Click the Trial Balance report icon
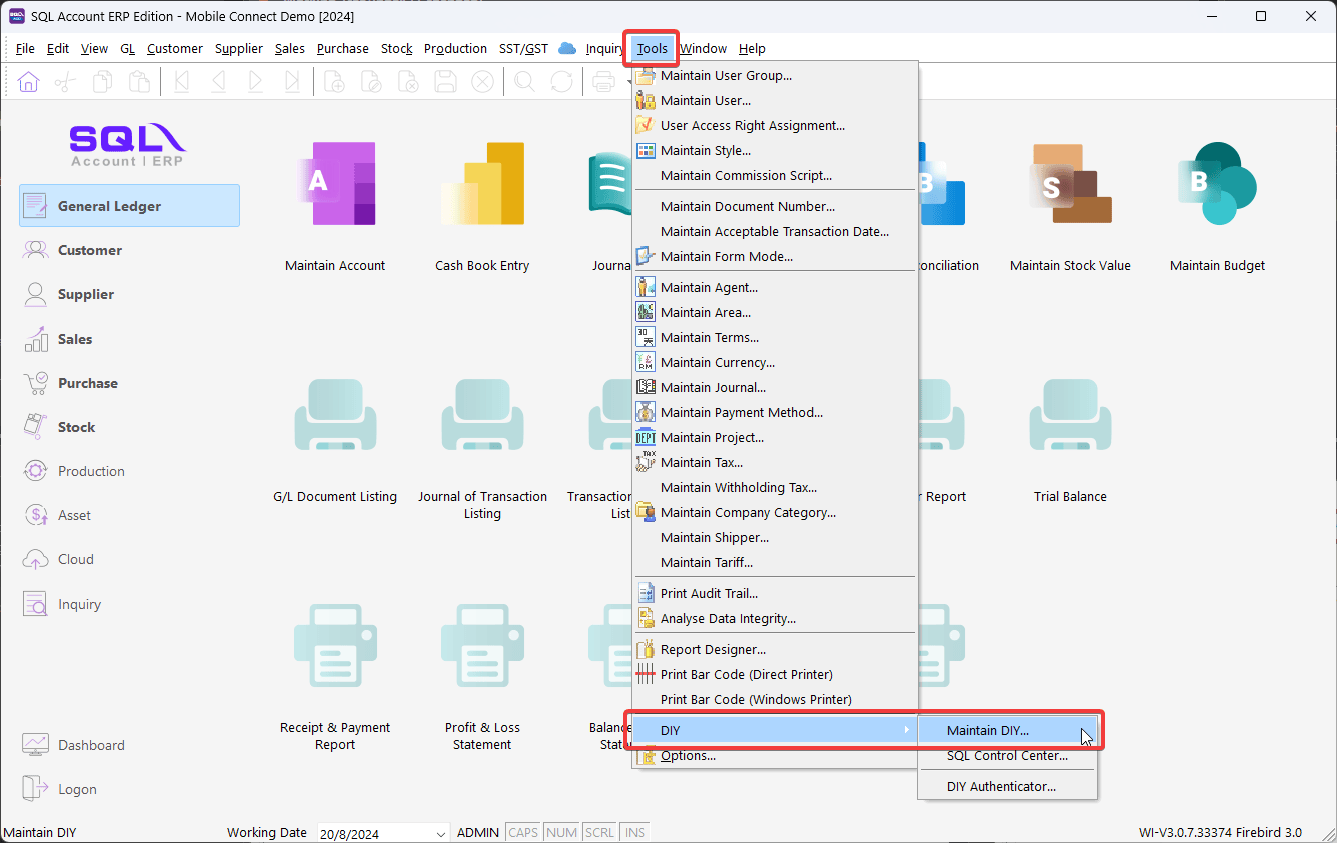This screenshot has width=1337, height=843. pos(1070,420)
